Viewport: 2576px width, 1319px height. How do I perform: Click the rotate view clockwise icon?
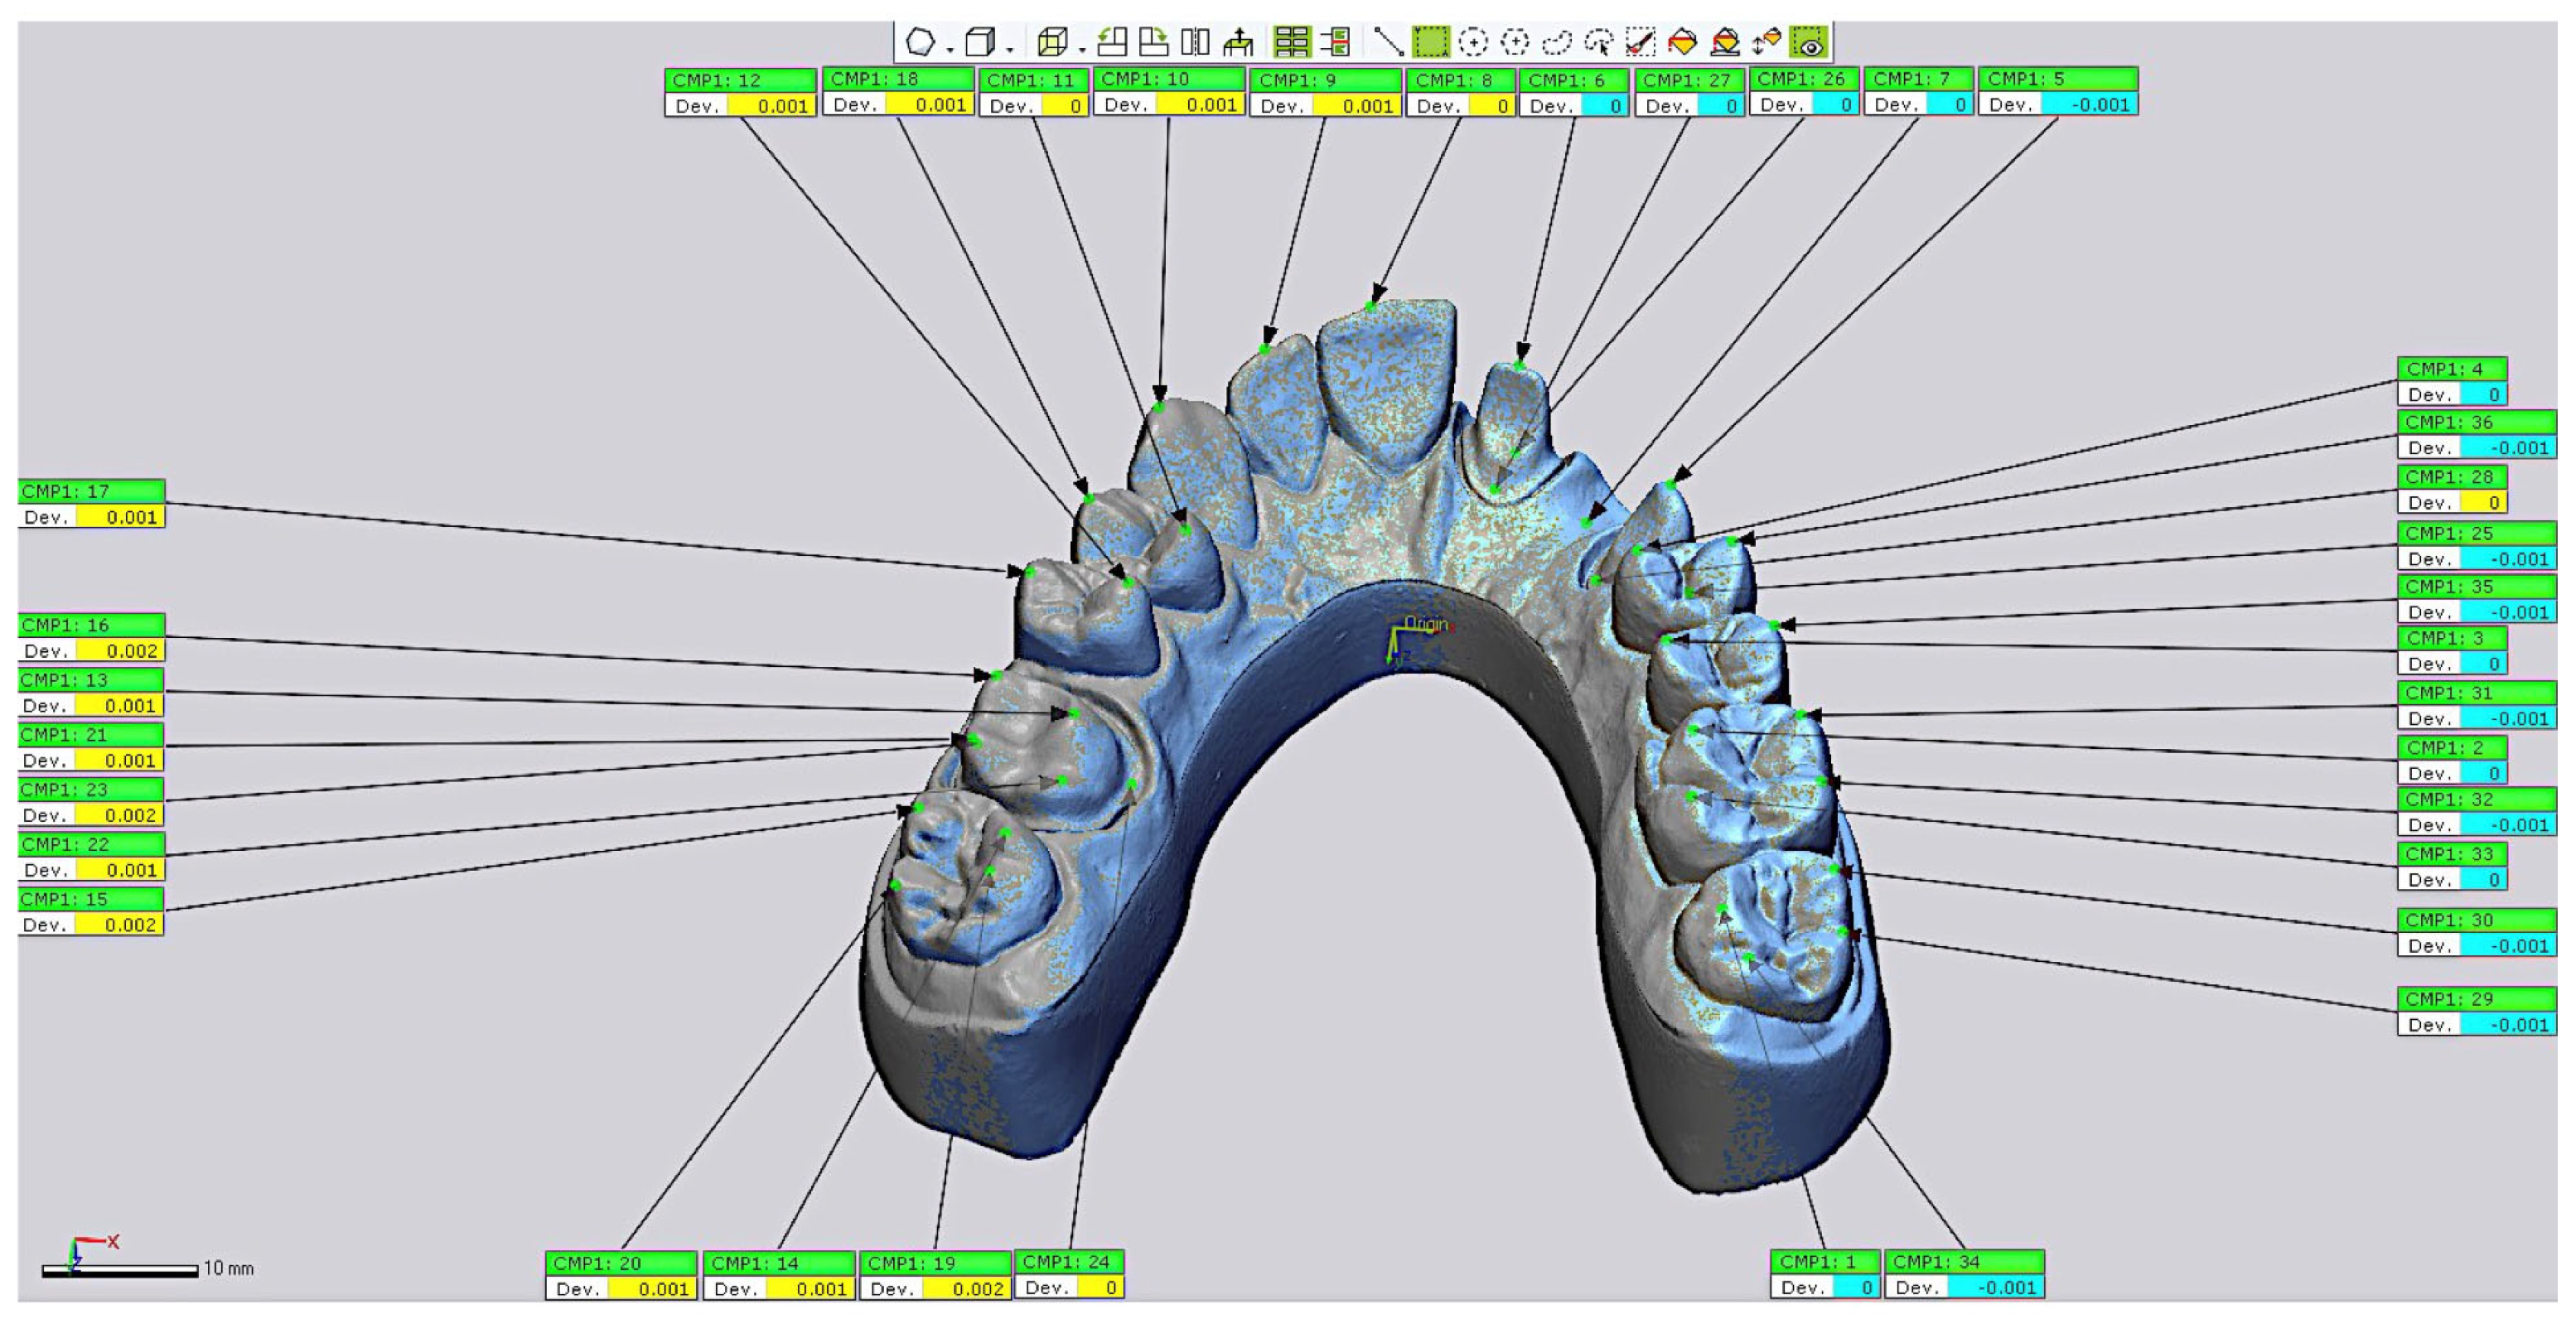1154,42
